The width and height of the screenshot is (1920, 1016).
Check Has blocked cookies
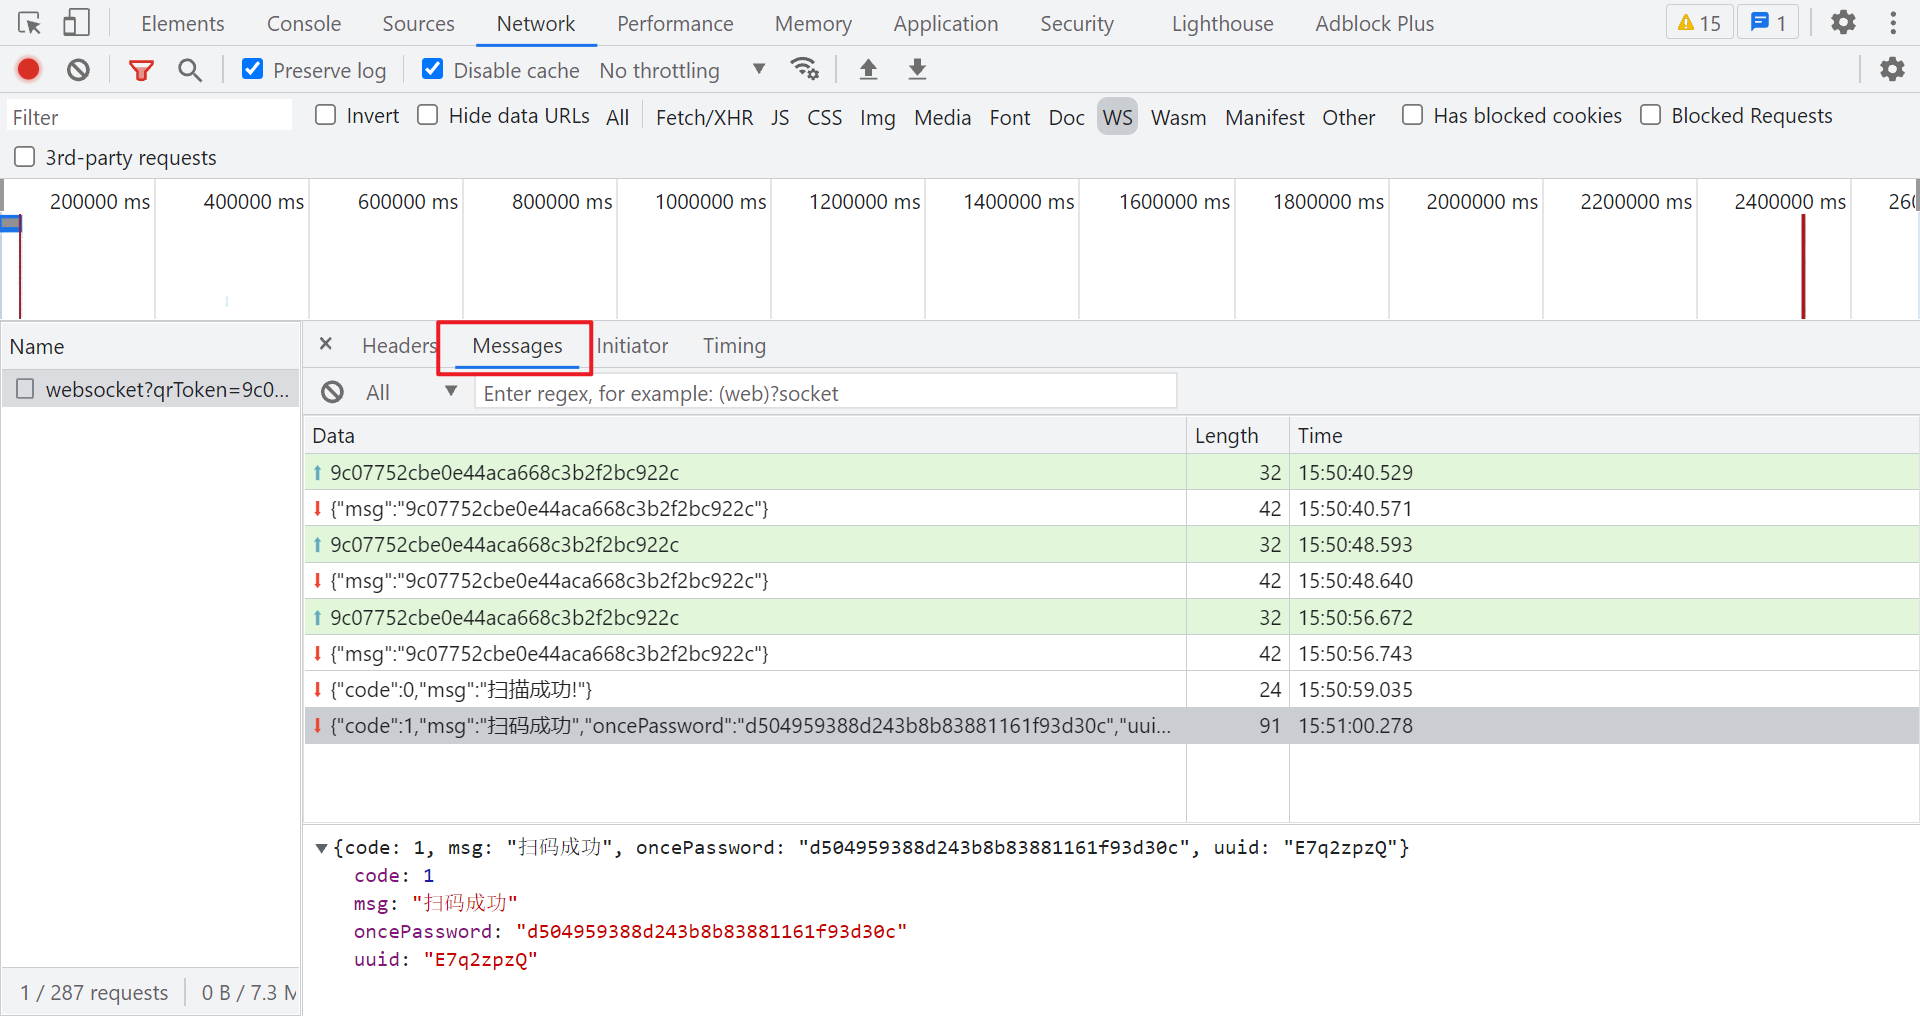[x=1412, y=115]
